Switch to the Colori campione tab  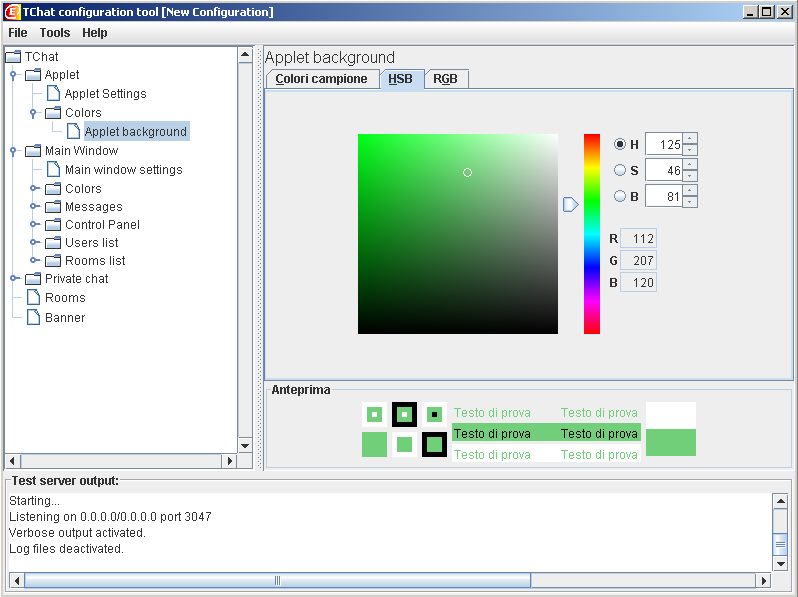(322, 79)
